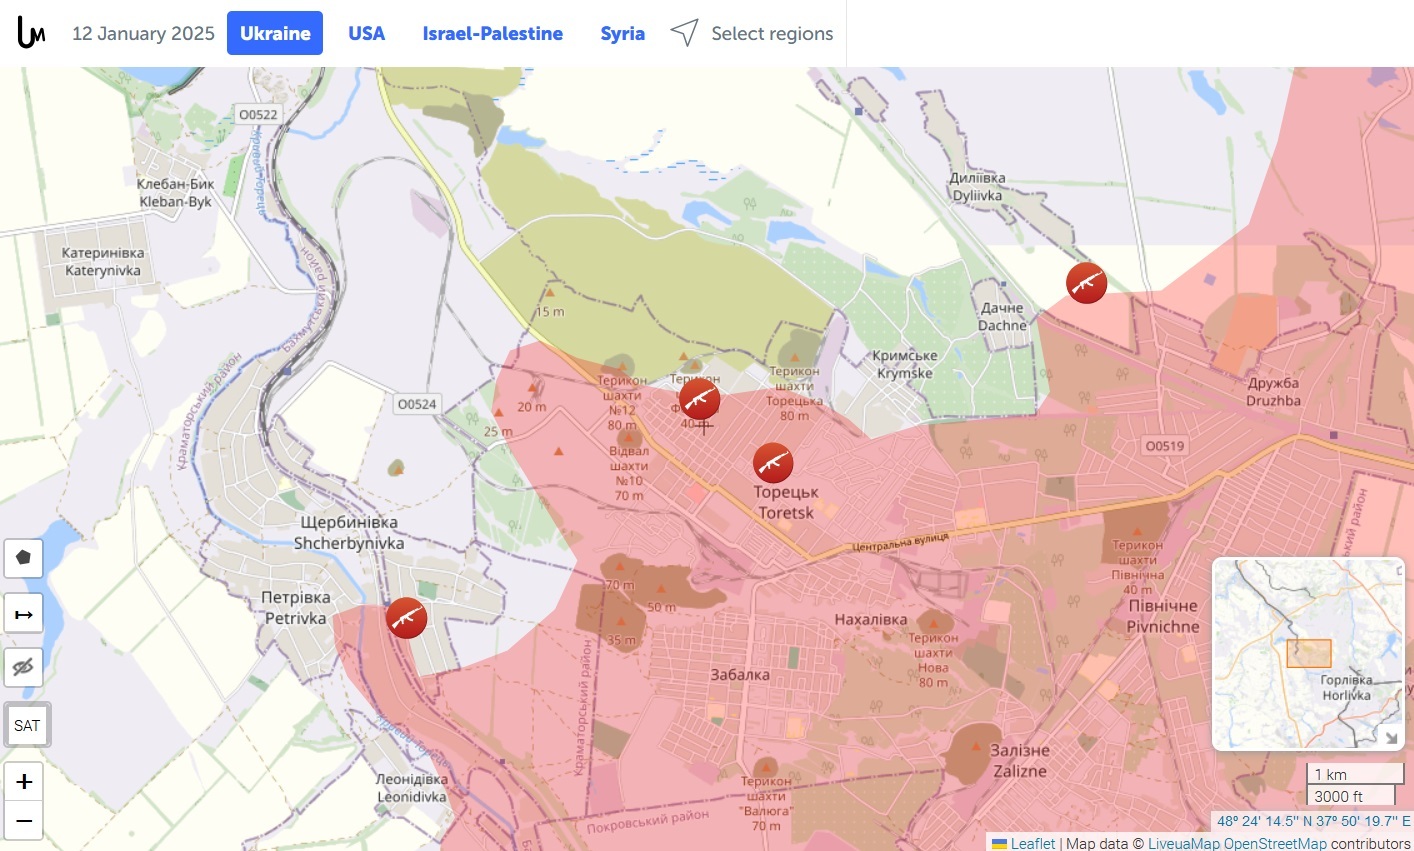Switch to the Israel-Palestine tab
Screen dimensions: 1414x851
(x=492, y=33)
